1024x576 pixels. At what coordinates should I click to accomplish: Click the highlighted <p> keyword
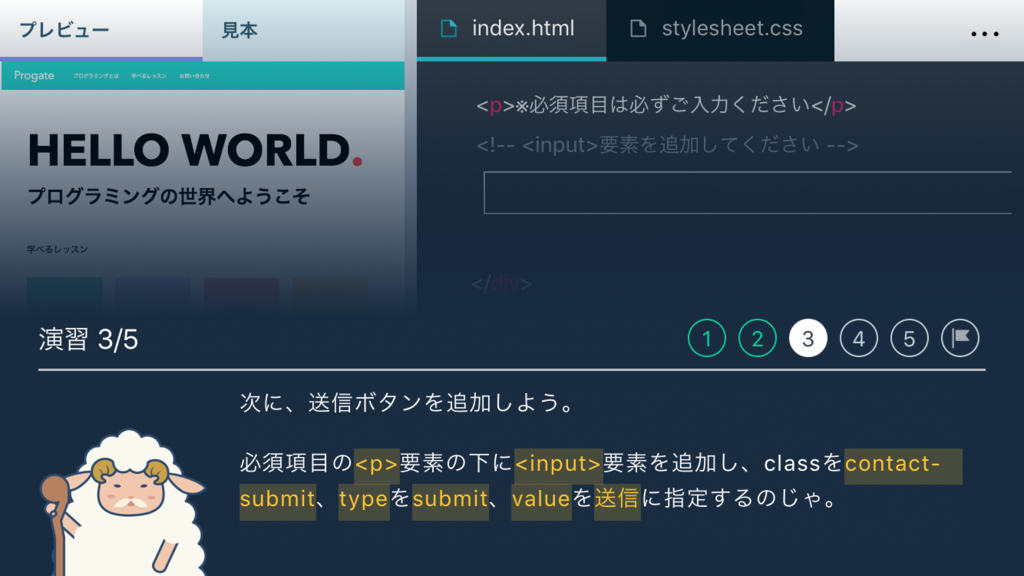[376, 464]
